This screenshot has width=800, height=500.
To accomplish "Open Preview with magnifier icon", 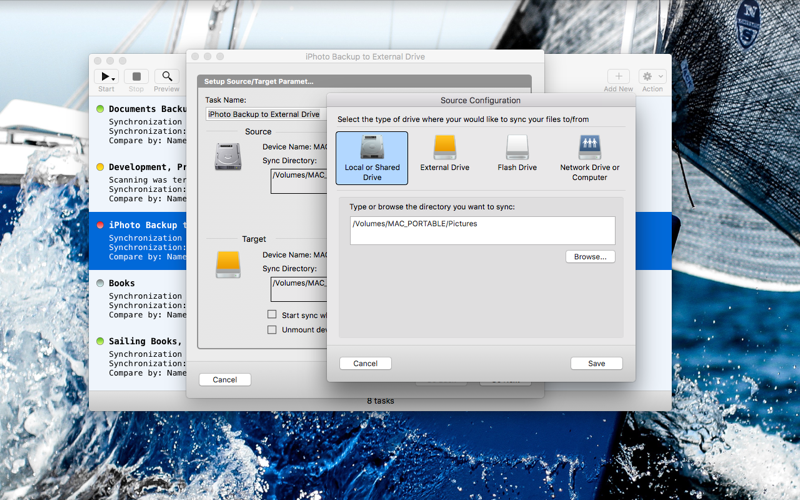I will tap(167, 77).
